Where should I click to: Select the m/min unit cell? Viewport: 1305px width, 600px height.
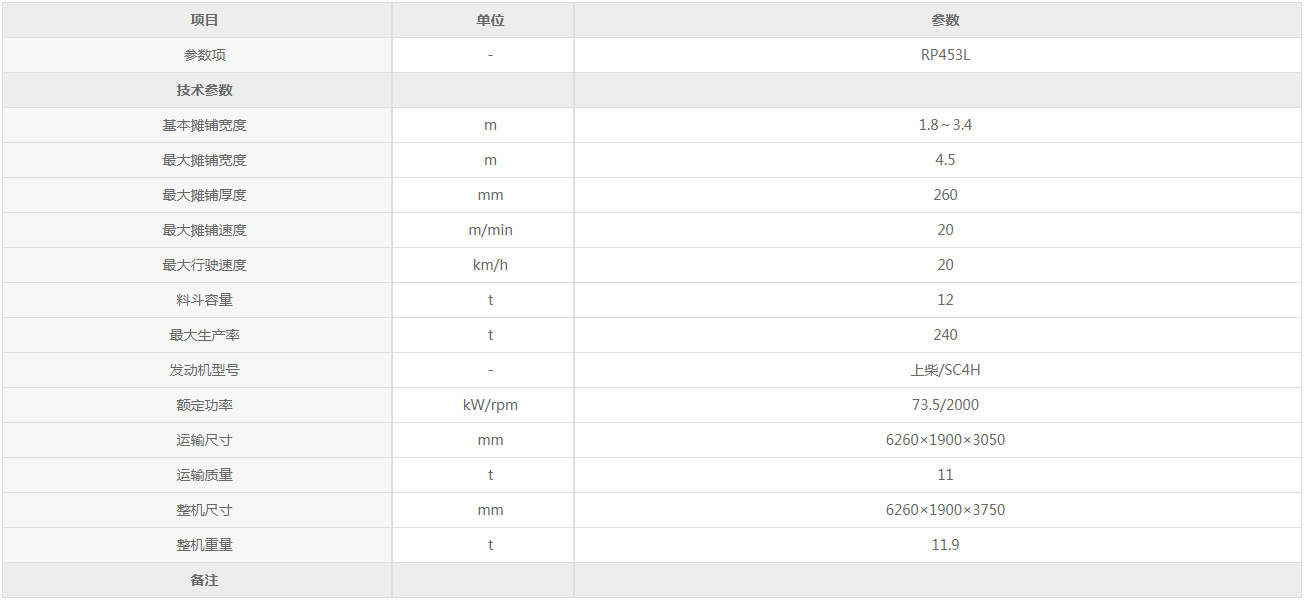tap(490, 230)
